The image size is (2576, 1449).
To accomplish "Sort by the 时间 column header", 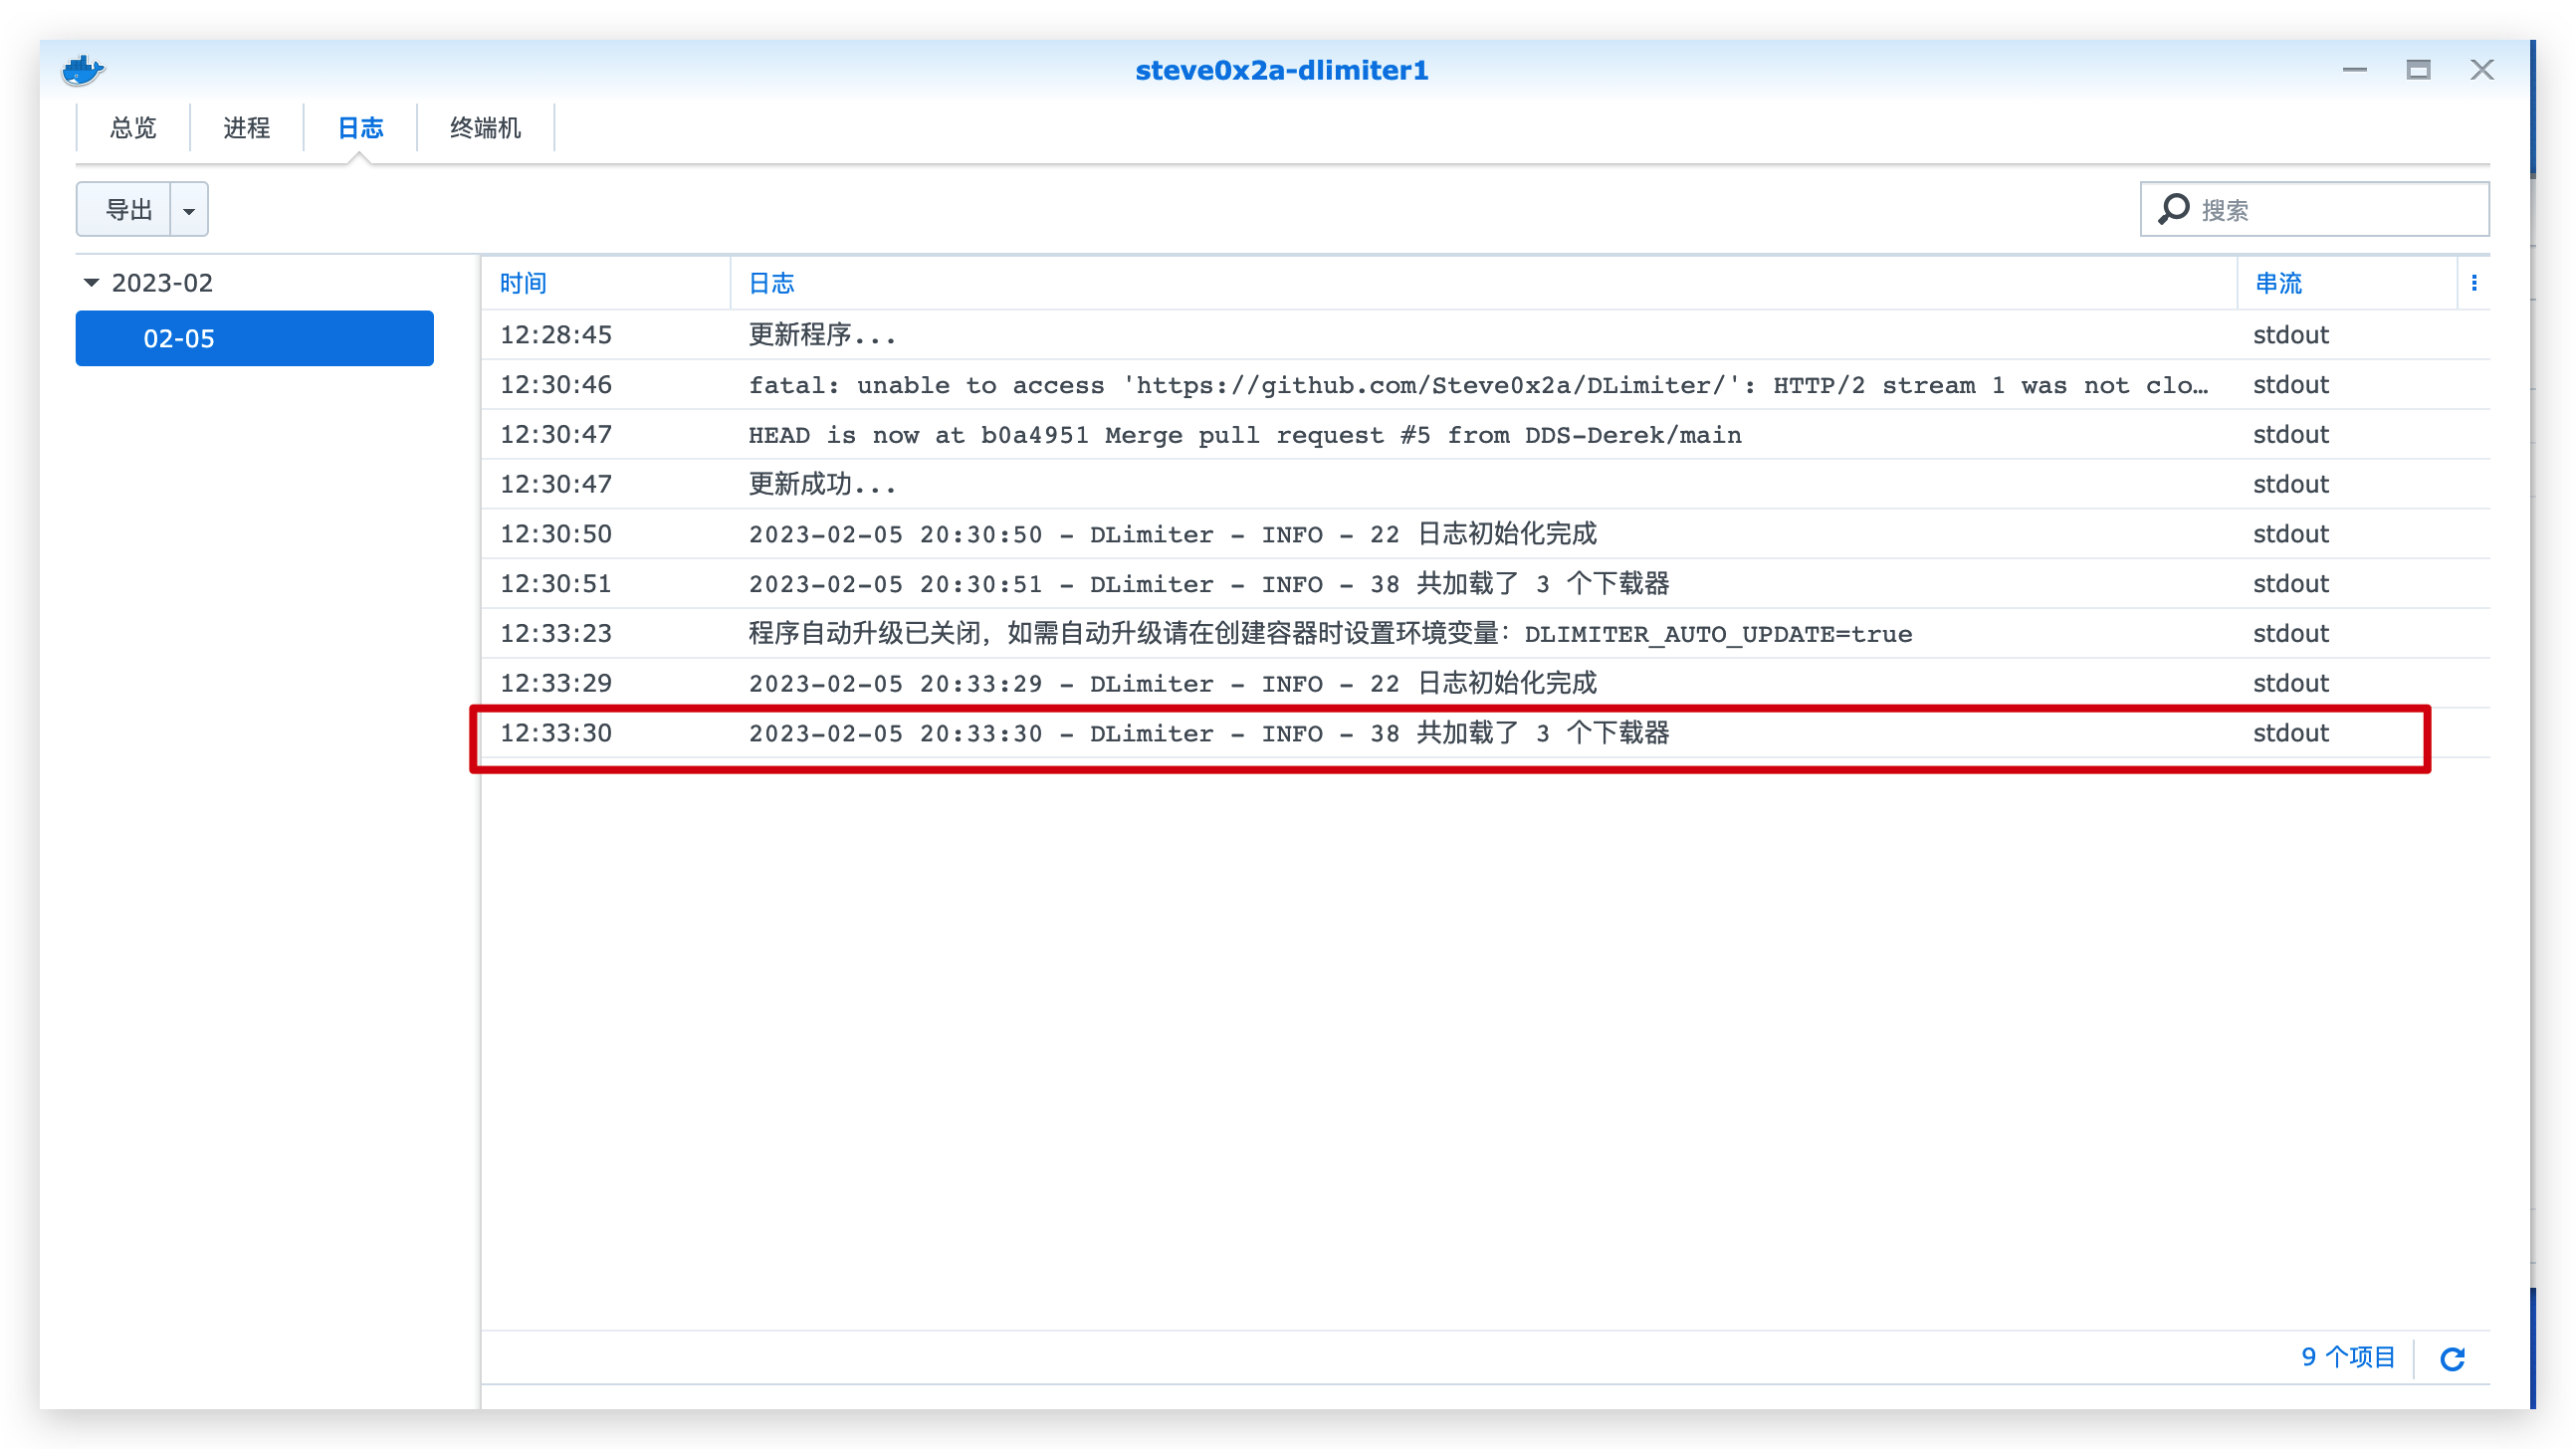I will [605, 284].
